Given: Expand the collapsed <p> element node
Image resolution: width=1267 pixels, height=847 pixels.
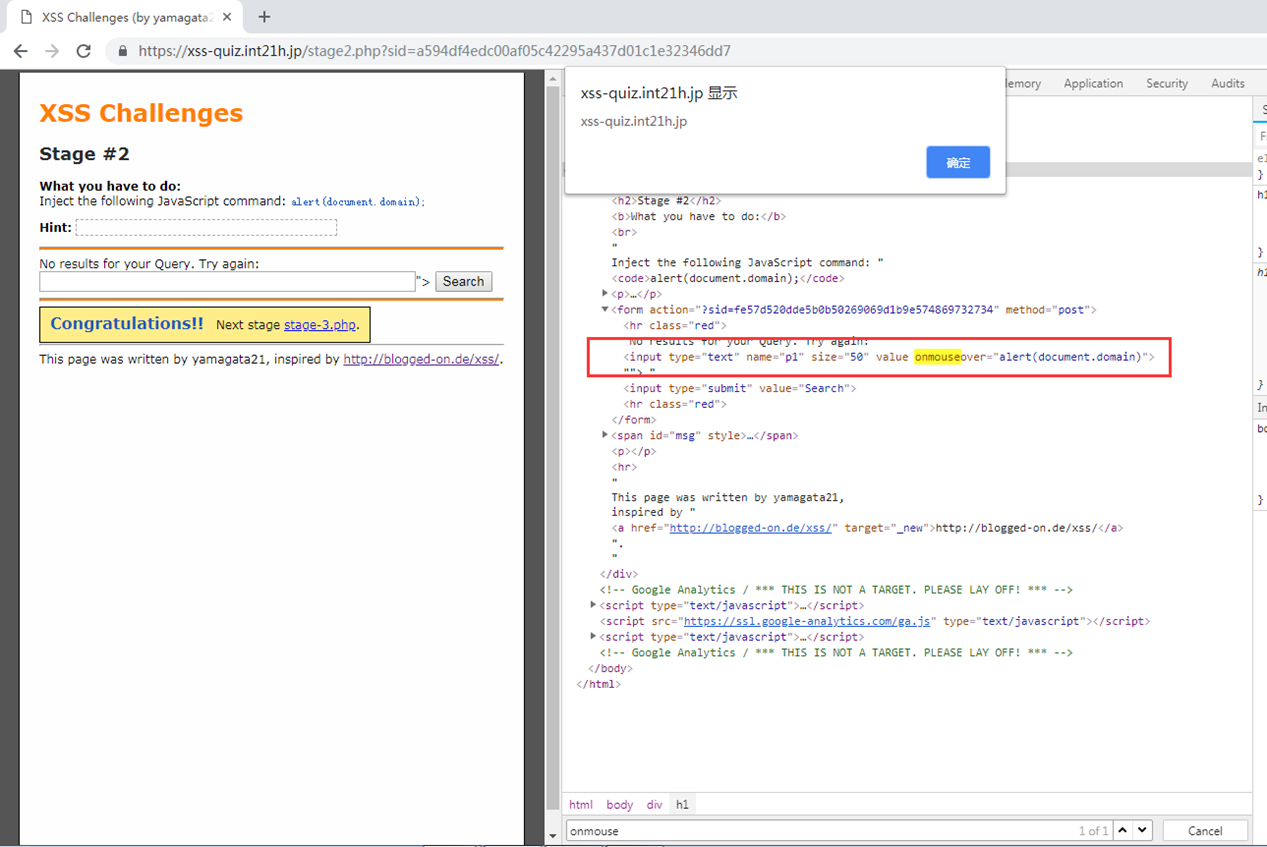Looking at the screenshot, I should pyautogui.click(x=605, y=294).
